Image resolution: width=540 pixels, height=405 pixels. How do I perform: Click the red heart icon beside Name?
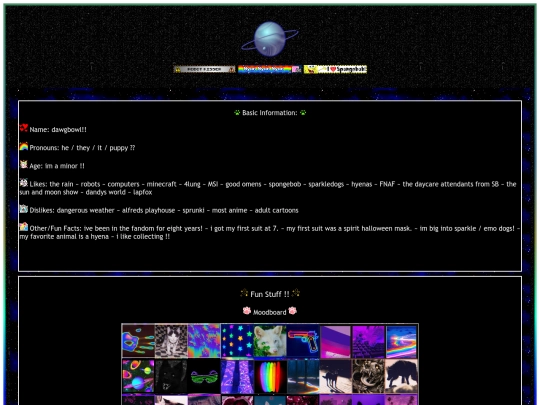[x=24, y=128]
